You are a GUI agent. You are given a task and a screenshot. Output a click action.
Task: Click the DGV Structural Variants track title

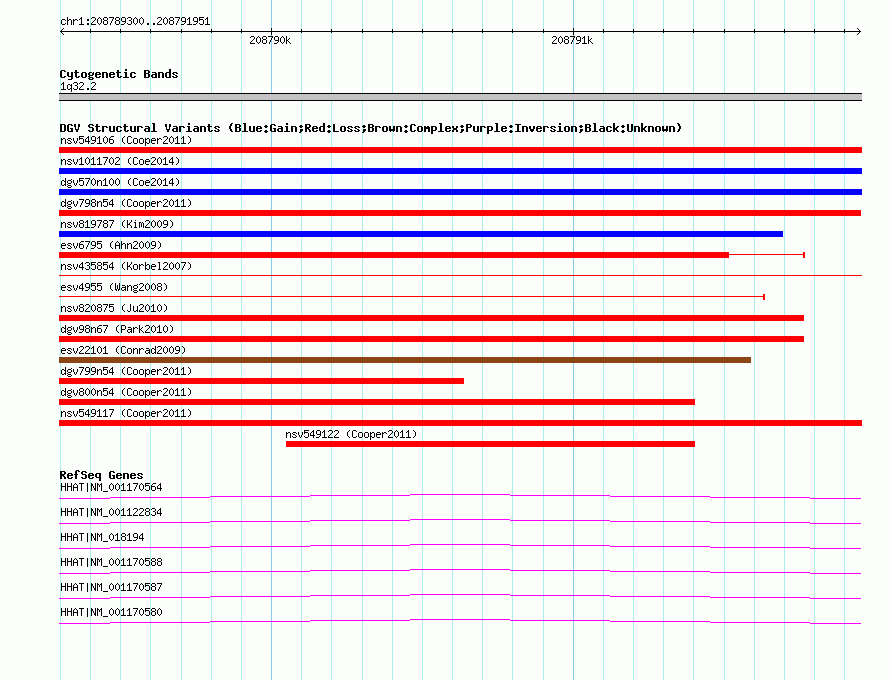371,128
